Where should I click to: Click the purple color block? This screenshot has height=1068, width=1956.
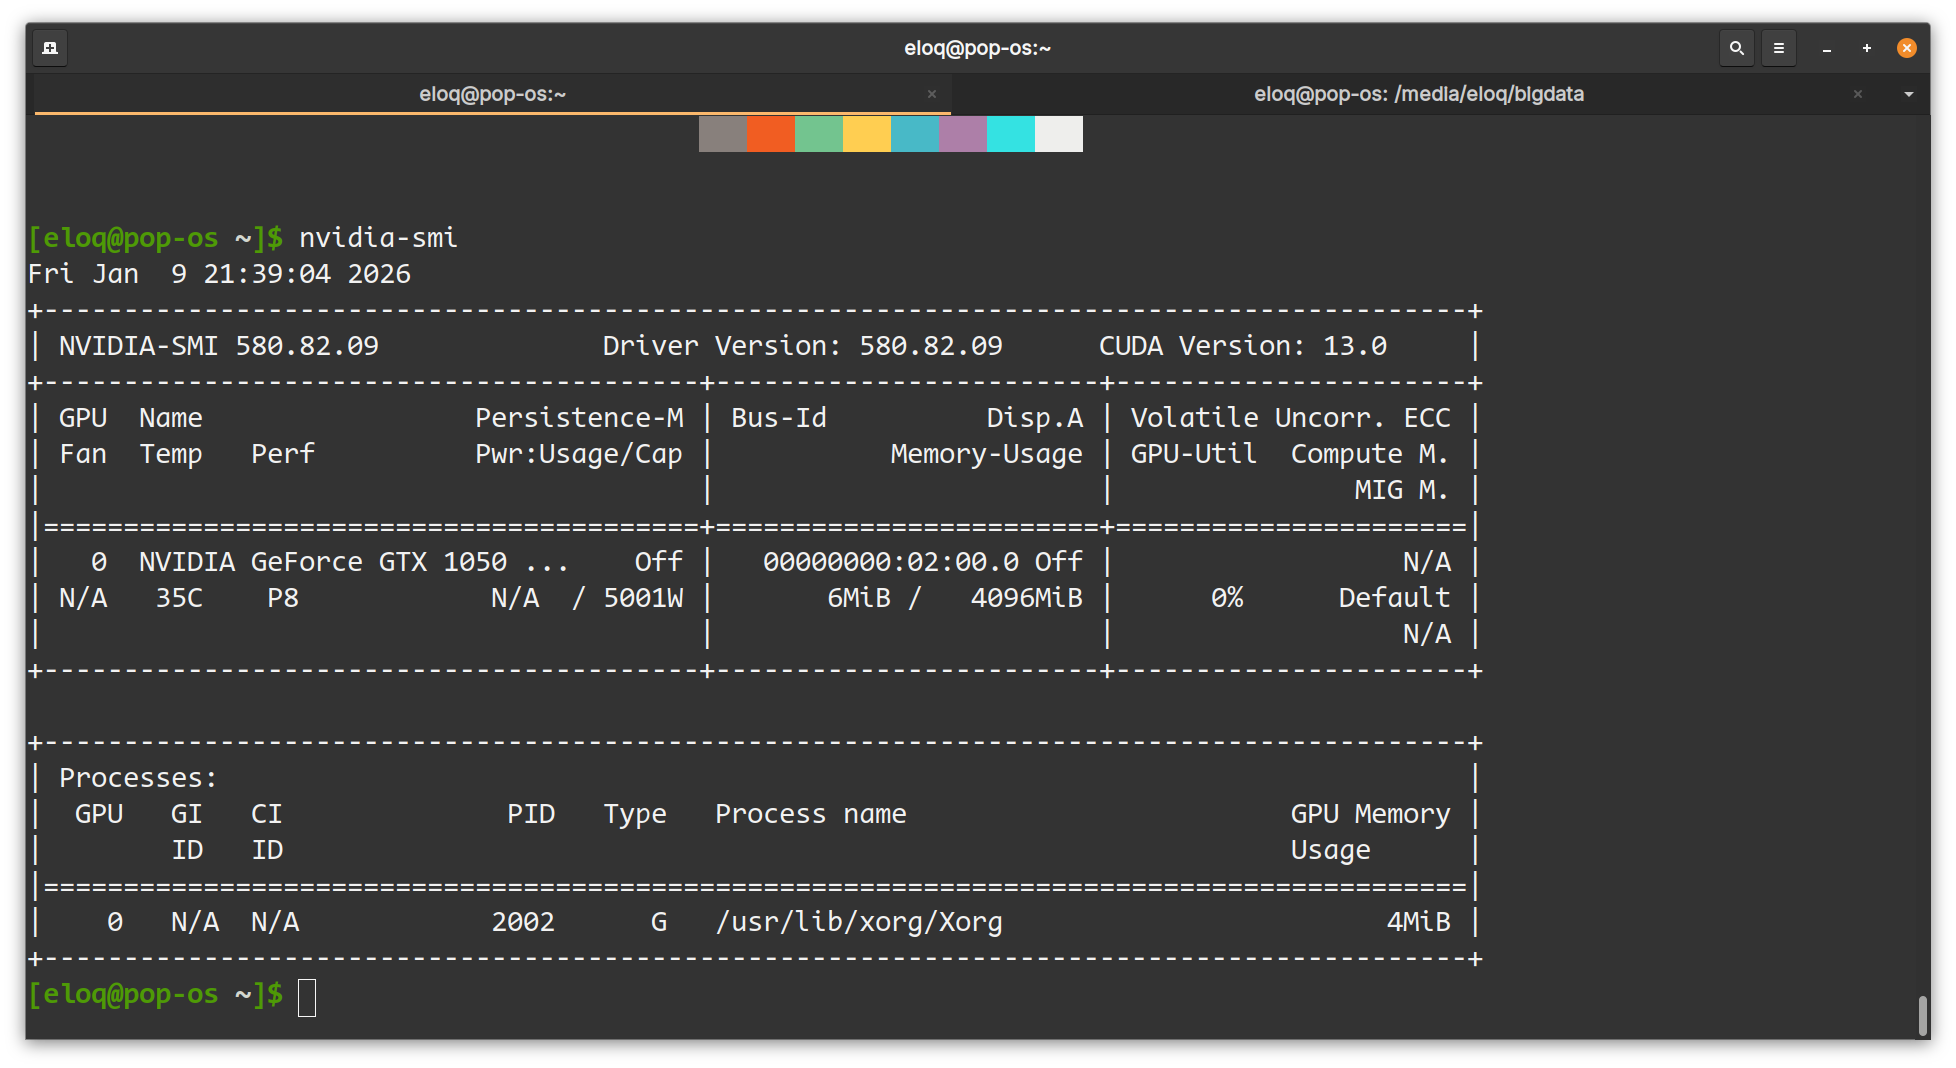[963, 134]
